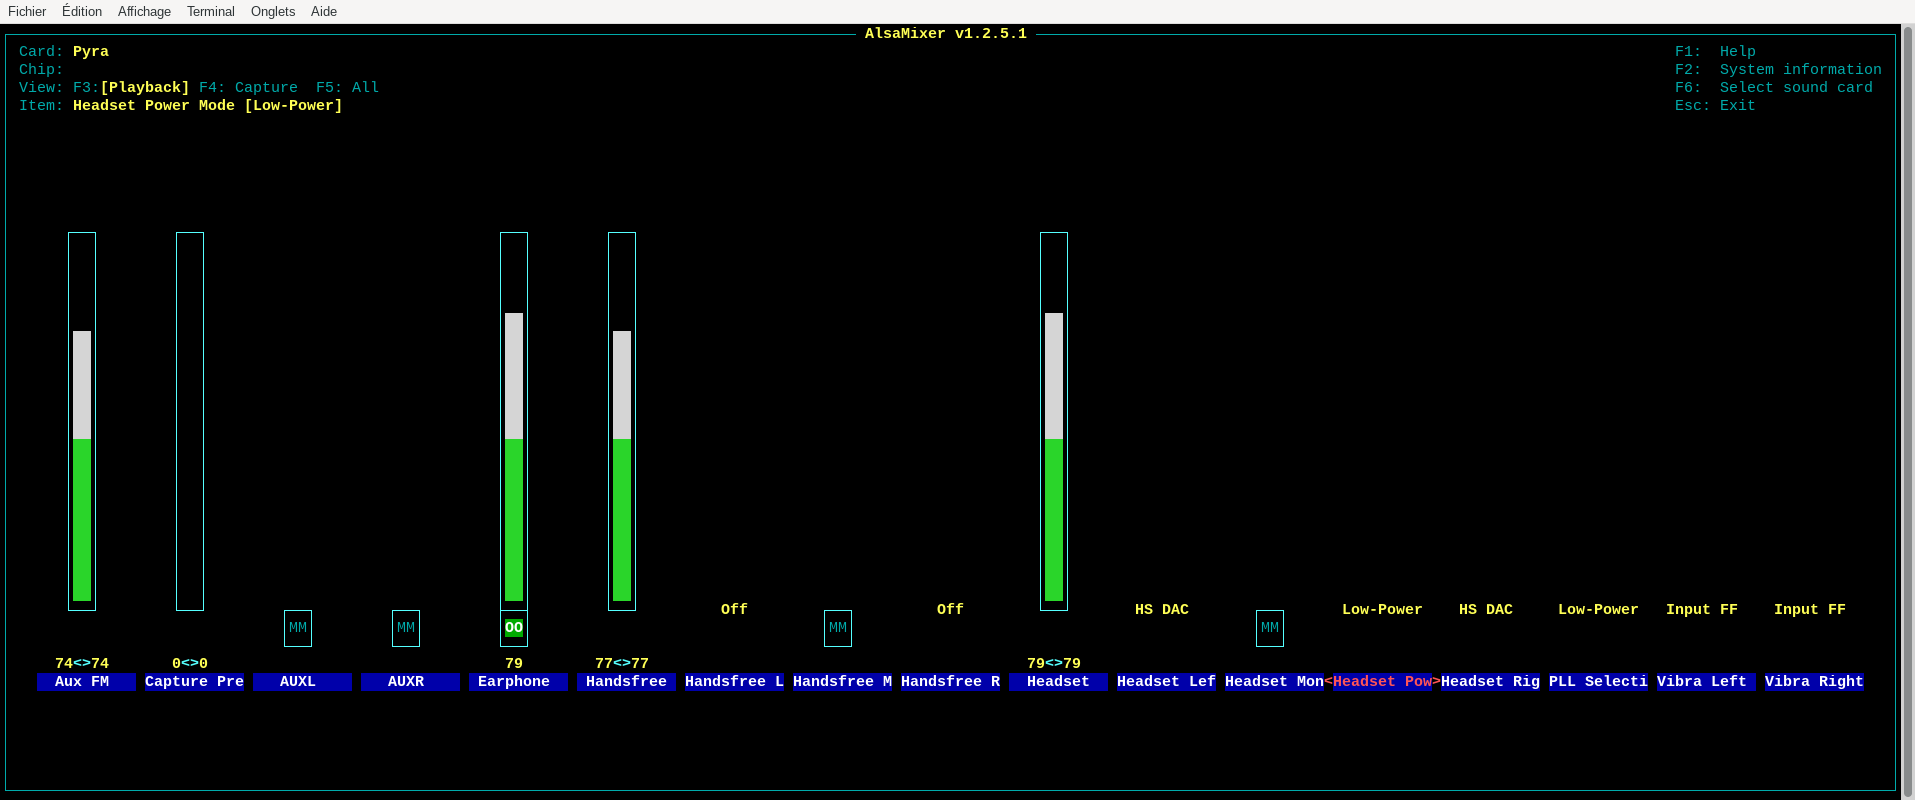Viewport: 1915px width, 800px height.
Task: Open the Onglets menu
Action: [272, 11]
